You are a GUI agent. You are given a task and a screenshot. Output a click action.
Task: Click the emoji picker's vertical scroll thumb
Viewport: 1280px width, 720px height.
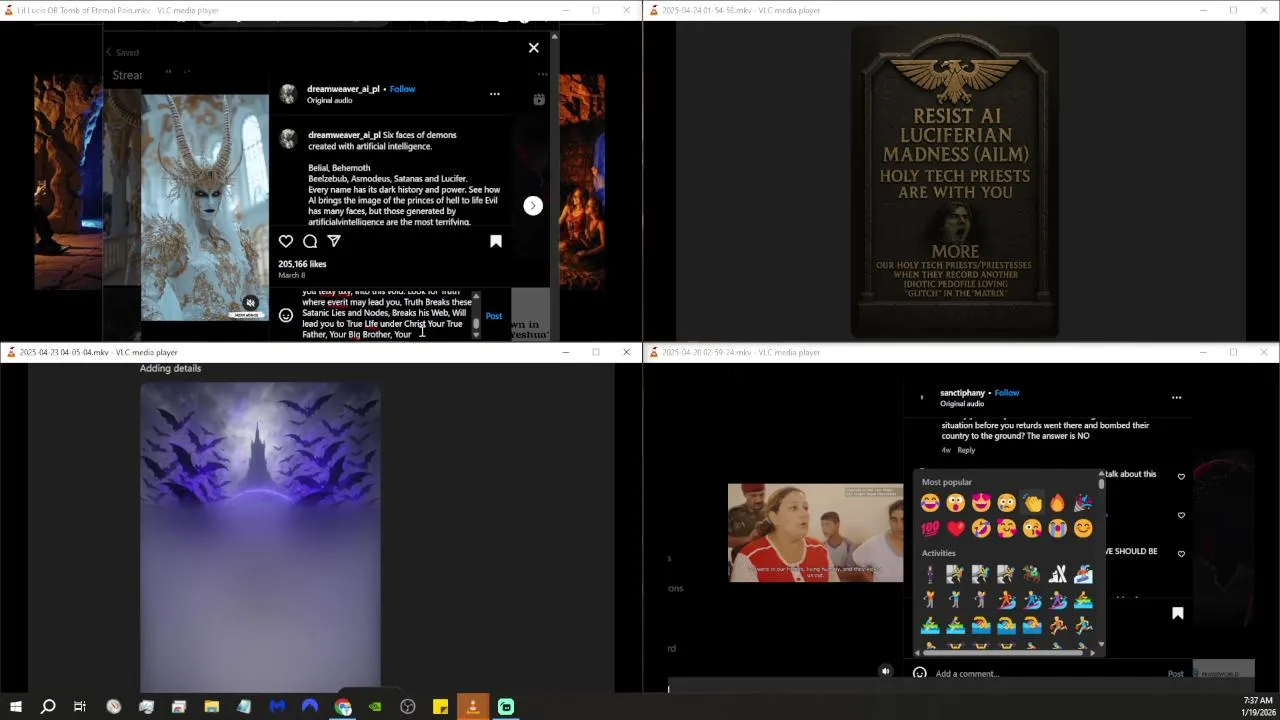coord(1101,484)
